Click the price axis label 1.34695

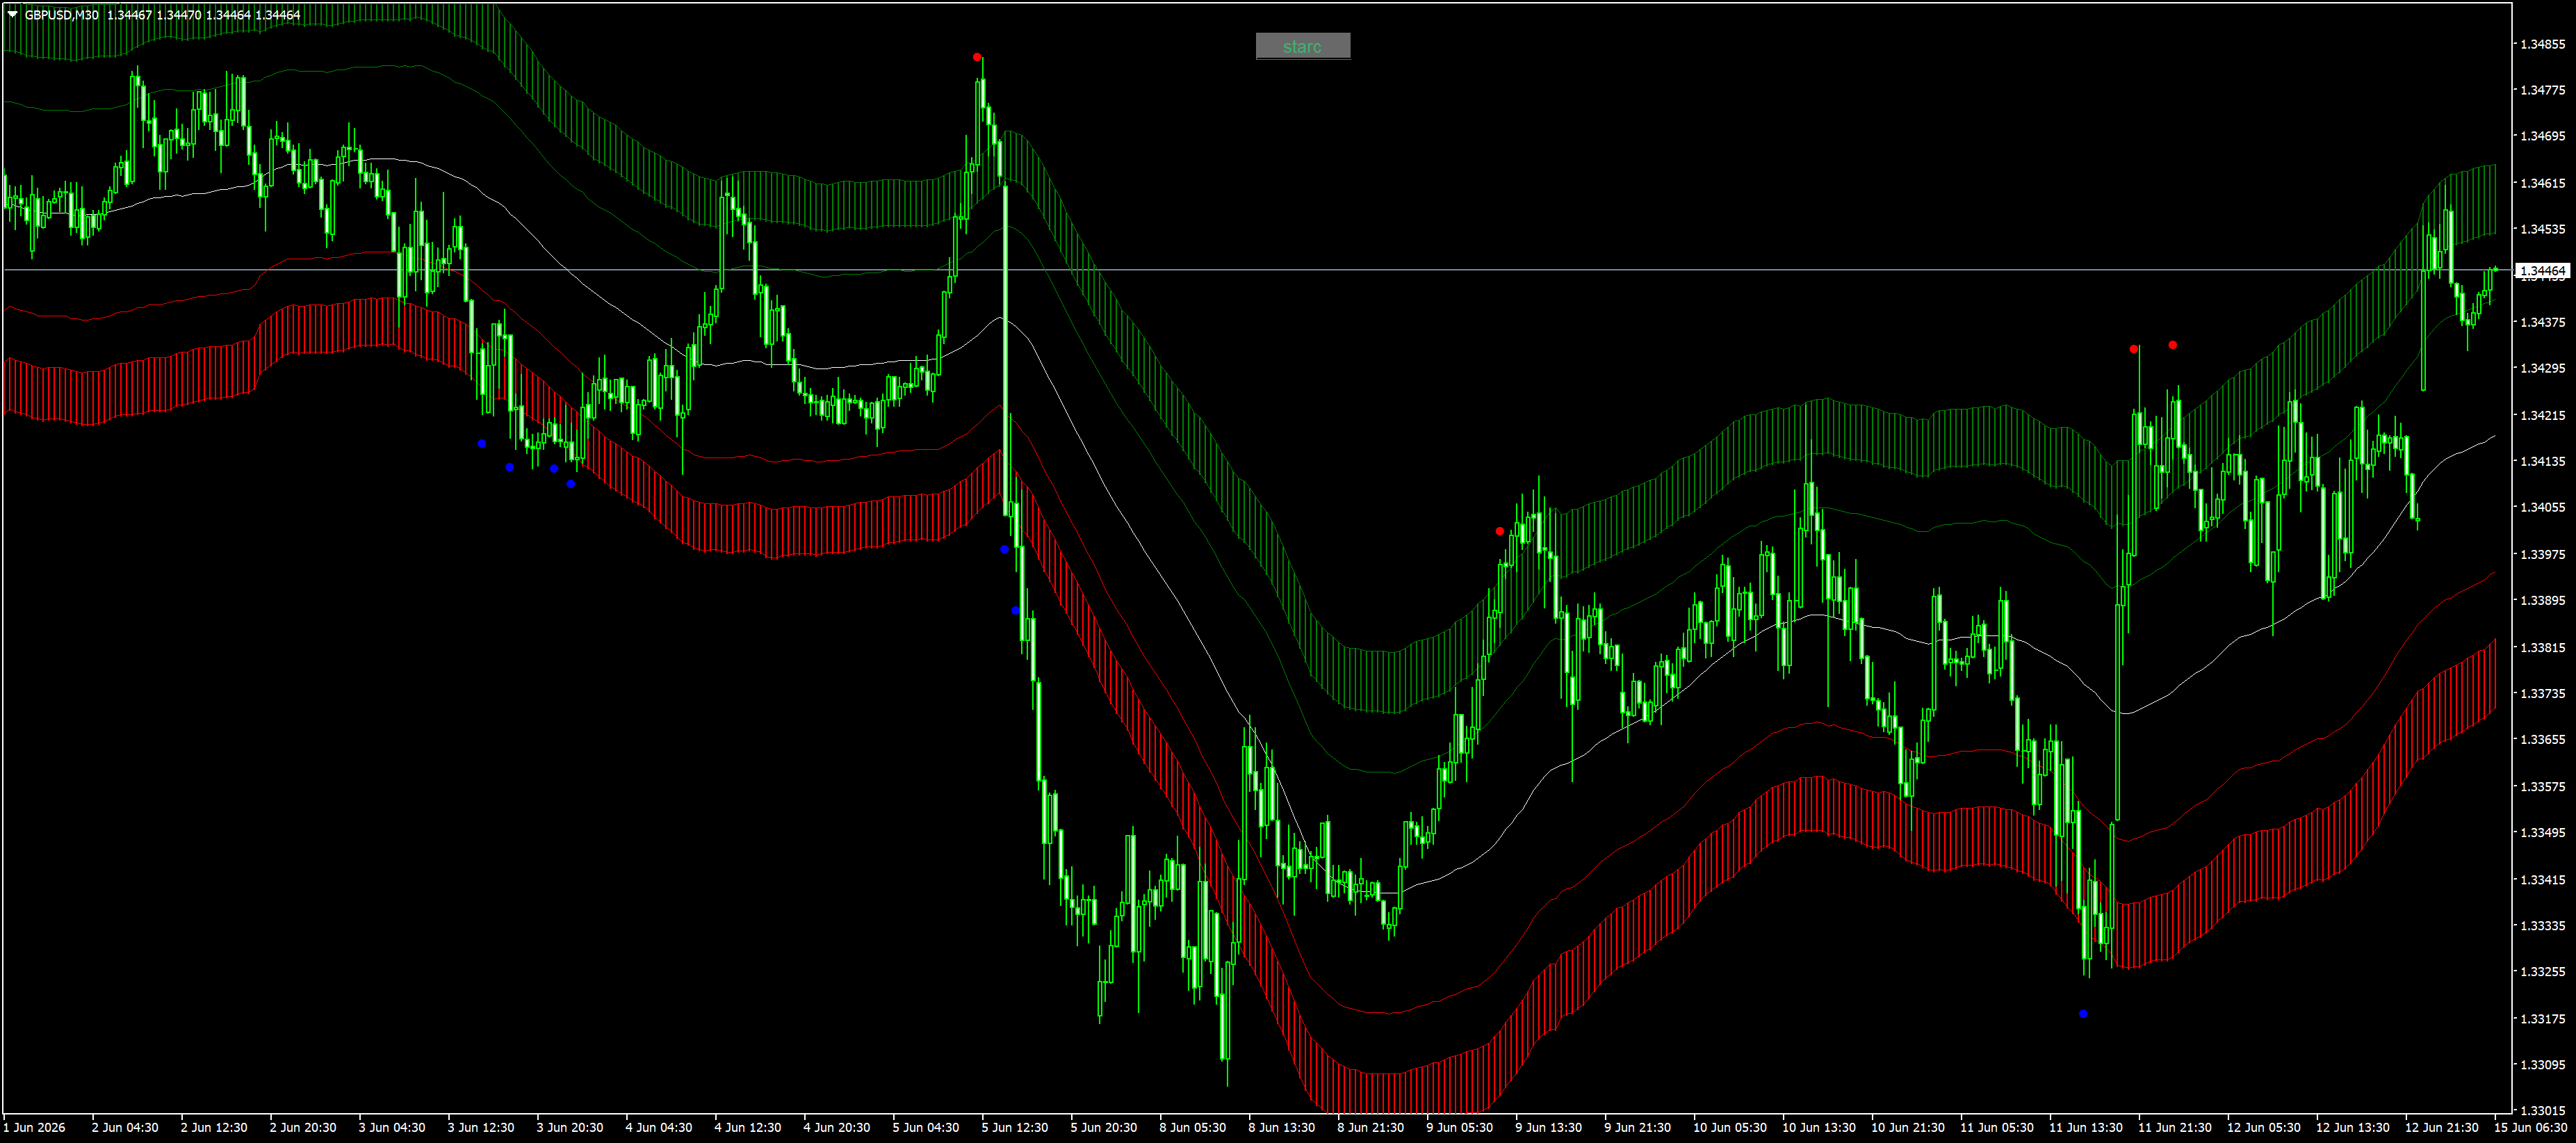pyautogui.click(x=2542, y=136)
